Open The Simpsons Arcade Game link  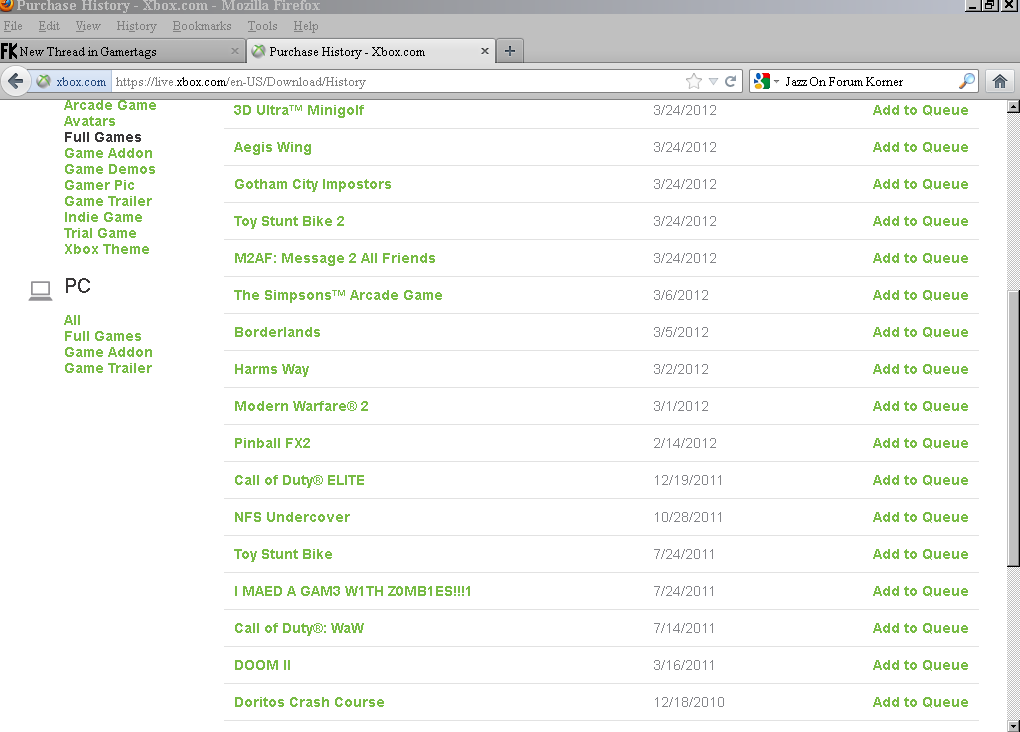[338, 295]
